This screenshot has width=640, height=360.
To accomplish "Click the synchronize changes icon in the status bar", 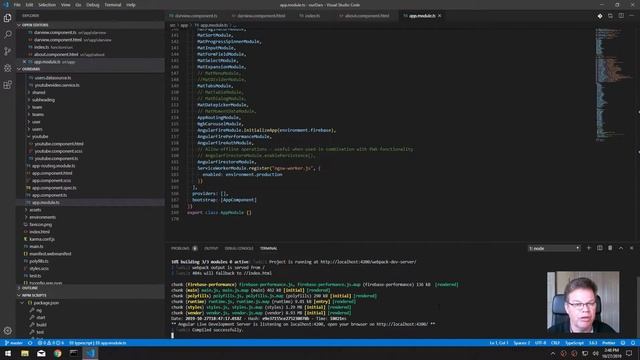I will pyautogui.click(x=30, y=343).
